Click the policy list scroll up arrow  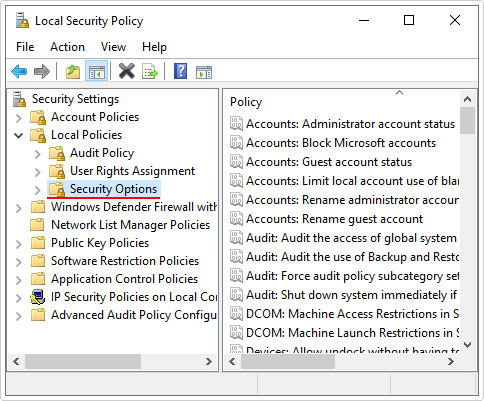click(467, 99)
